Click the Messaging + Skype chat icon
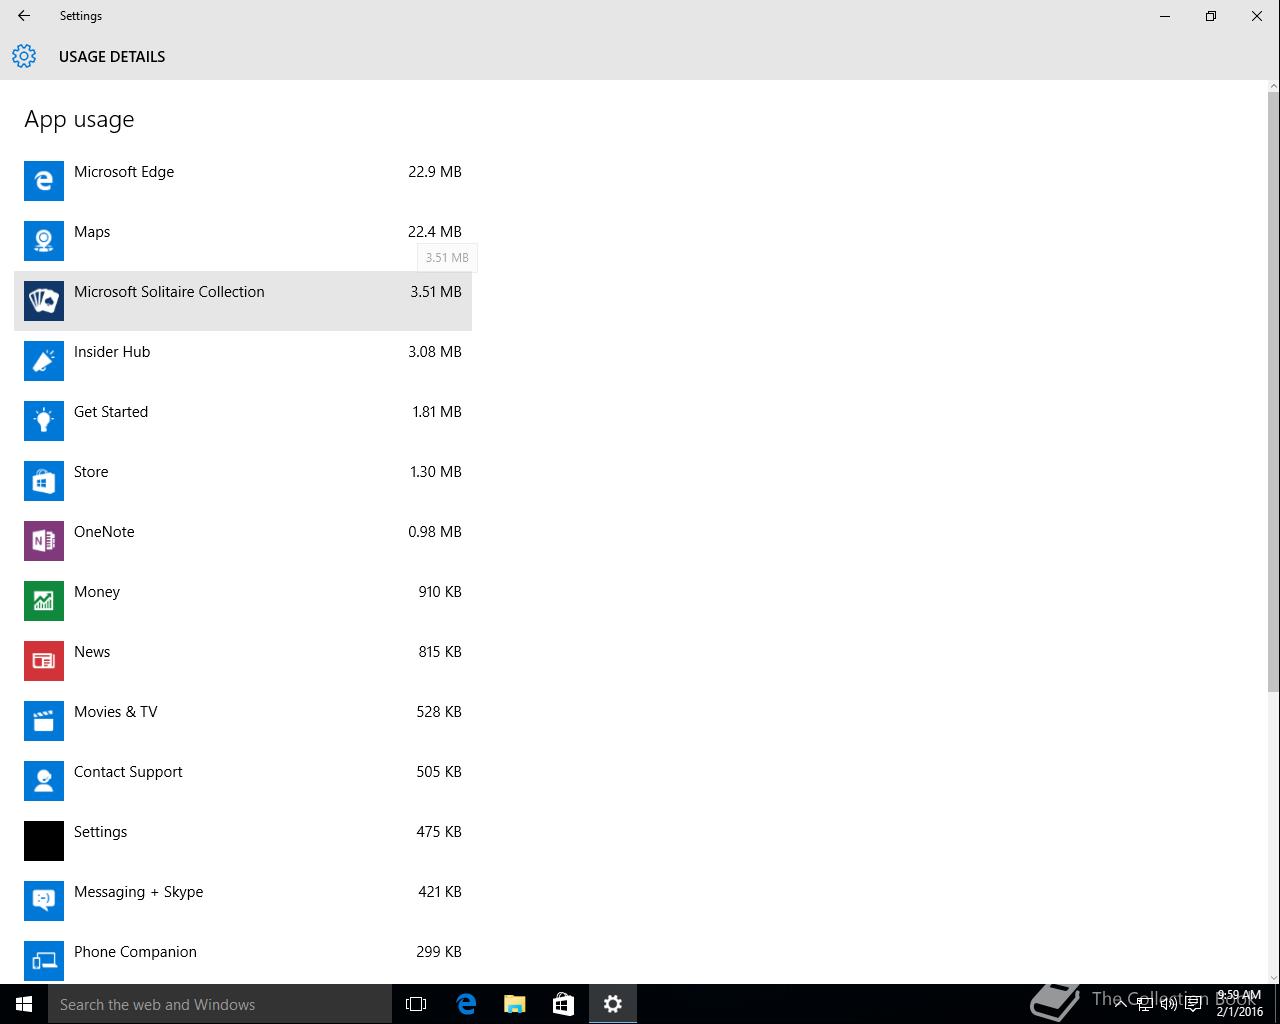Screen dimensions: 1280x1024 pyautogui.click(x=44, y=901)
